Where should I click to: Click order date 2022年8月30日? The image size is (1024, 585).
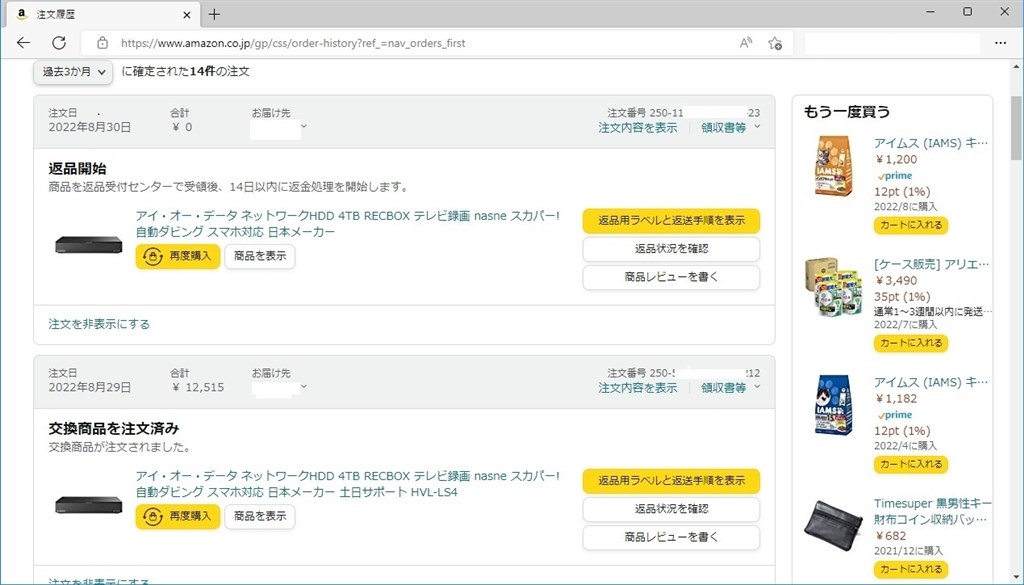(x=89, y=127)
